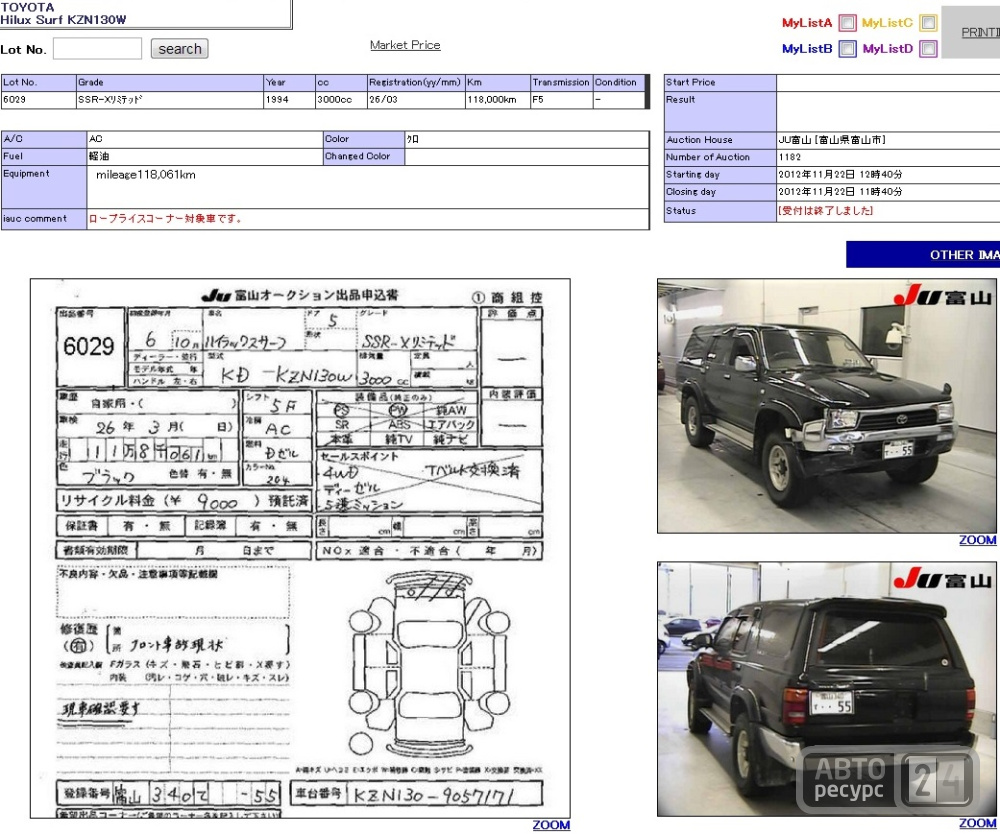
Task: Select the Closing day date value
Action: (x=840, y=191)
